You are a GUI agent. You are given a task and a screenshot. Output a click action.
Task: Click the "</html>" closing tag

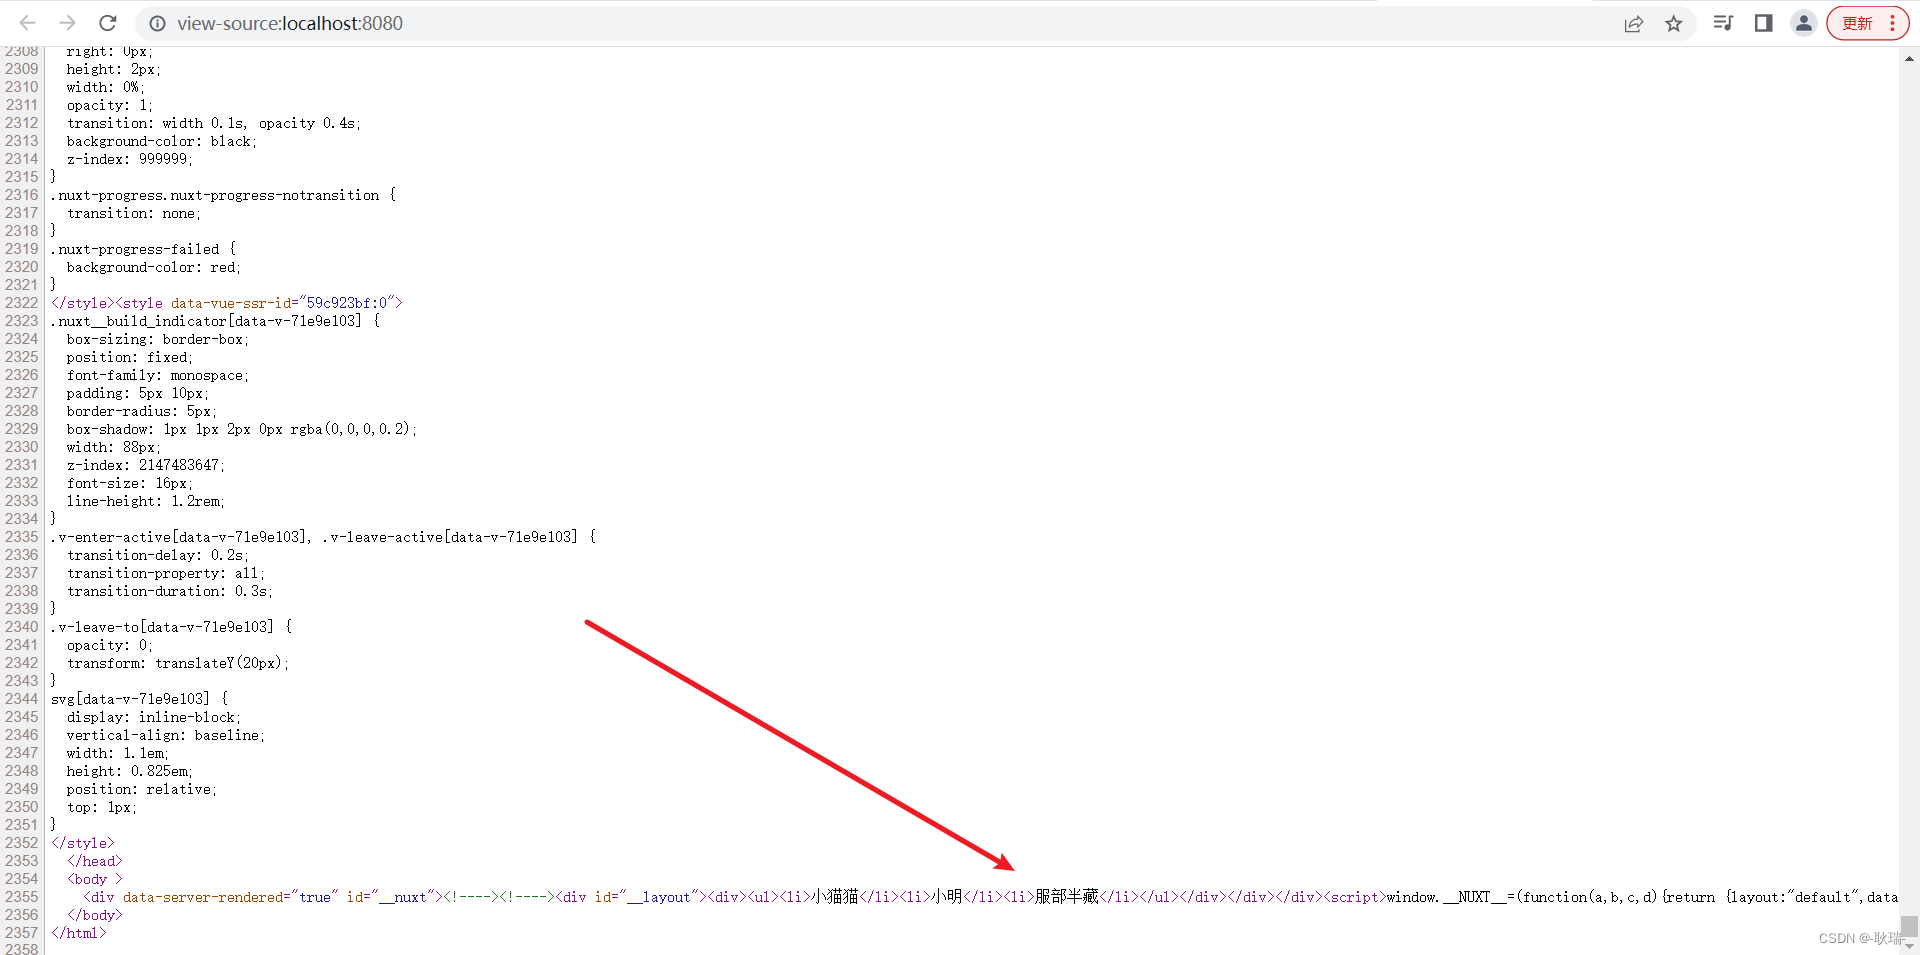pos(79,933)
